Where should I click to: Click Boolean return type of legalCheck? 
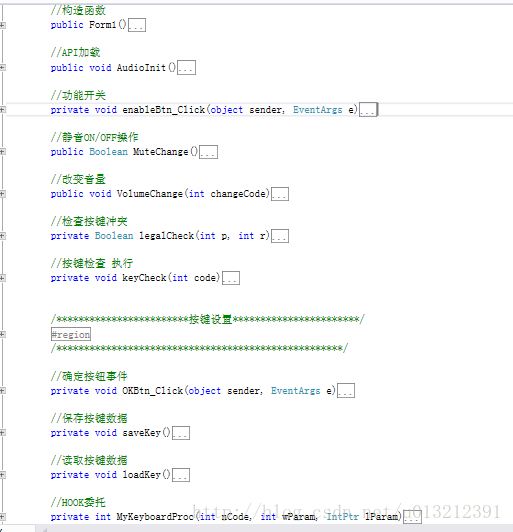point(114,236)
